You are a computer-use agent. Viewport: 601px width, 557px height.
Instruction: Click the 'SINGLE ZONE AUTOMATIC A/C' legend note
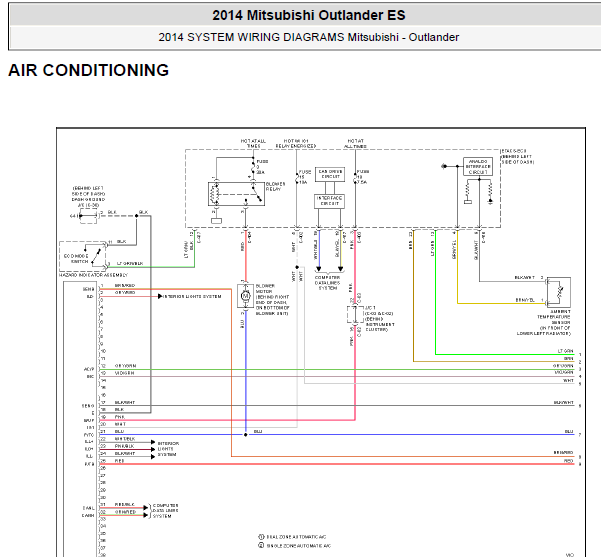299,545
